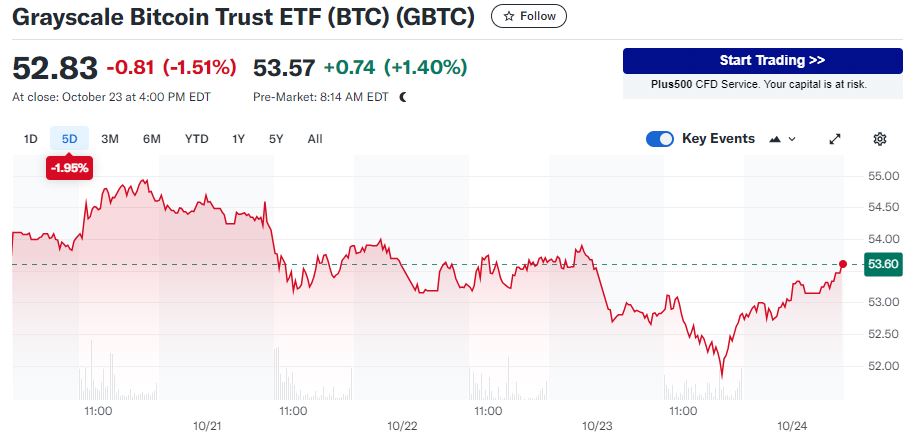923x448 pixels.
Task: Select the 5D range tab
Action: [69, 139]
